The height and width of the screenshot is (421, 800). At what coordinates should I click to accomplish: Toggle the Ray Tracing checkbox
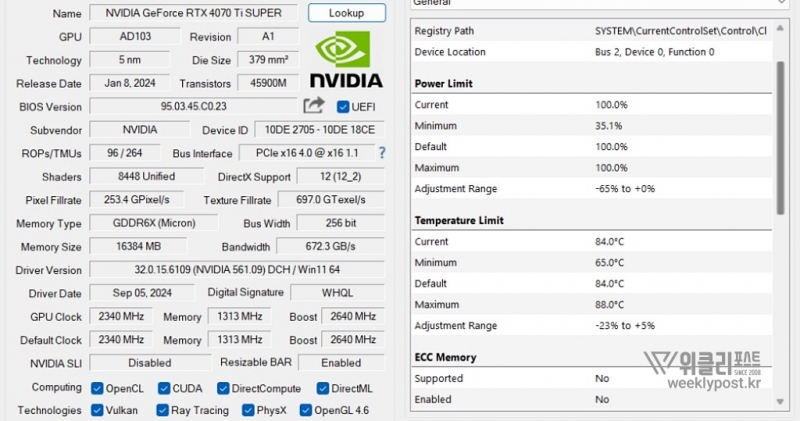(x=163, y=410)
